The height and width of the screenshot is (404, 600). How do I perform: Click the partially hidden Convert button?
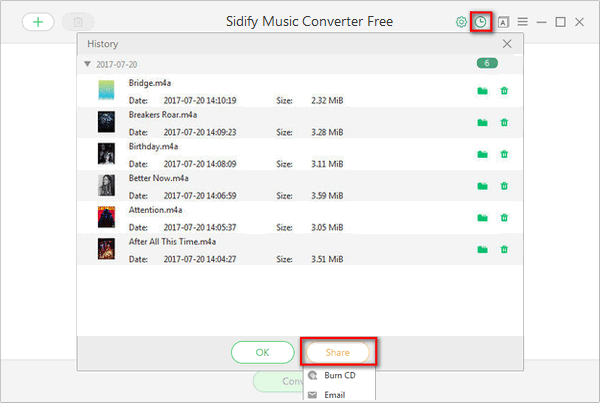click(x=279, y=381)
